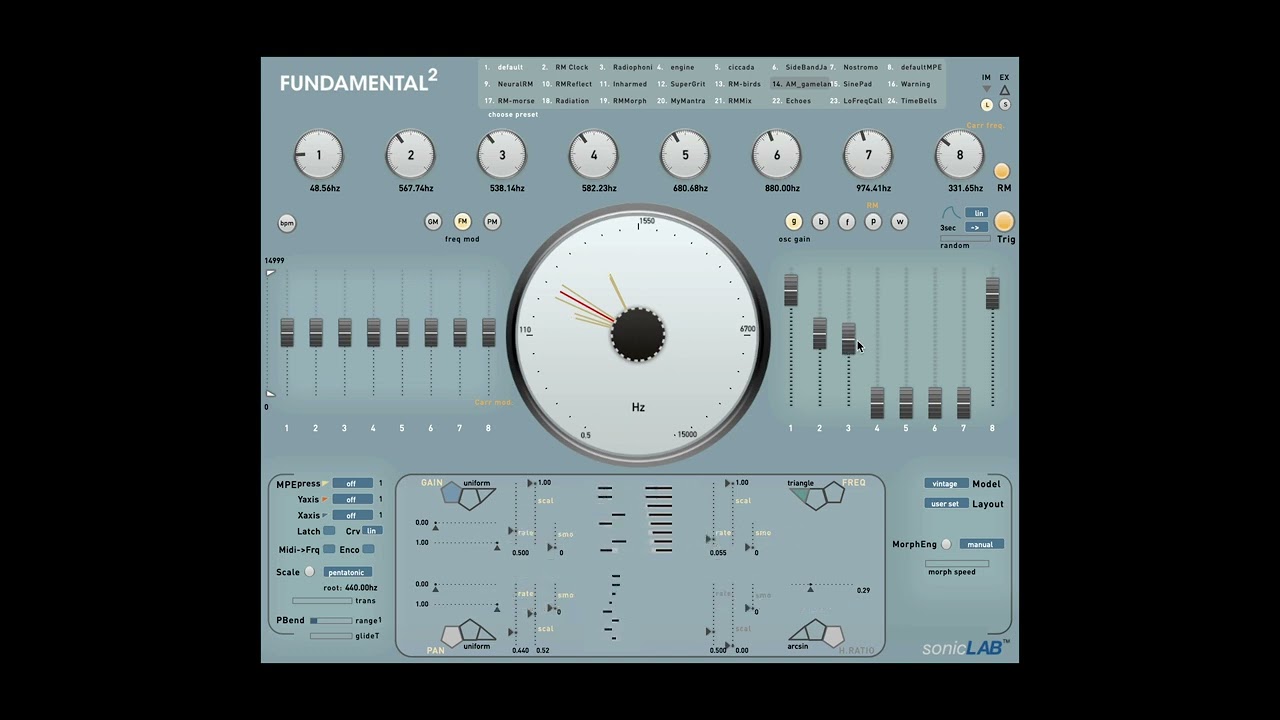Toggle the Scale round switch
The height and width of the screenshot is (720, 1280).
click(x=309, y=572)
